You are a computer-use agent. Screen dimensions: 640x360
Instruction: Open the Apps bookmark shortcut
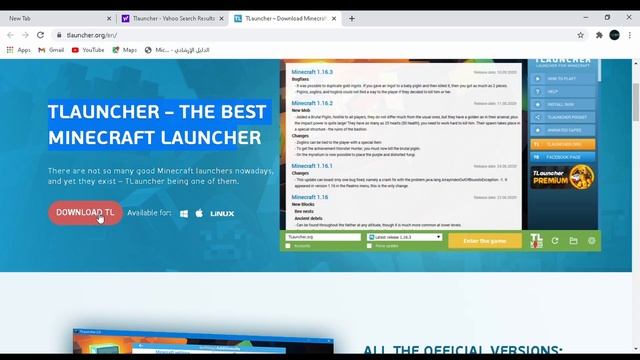click(18, 50)
